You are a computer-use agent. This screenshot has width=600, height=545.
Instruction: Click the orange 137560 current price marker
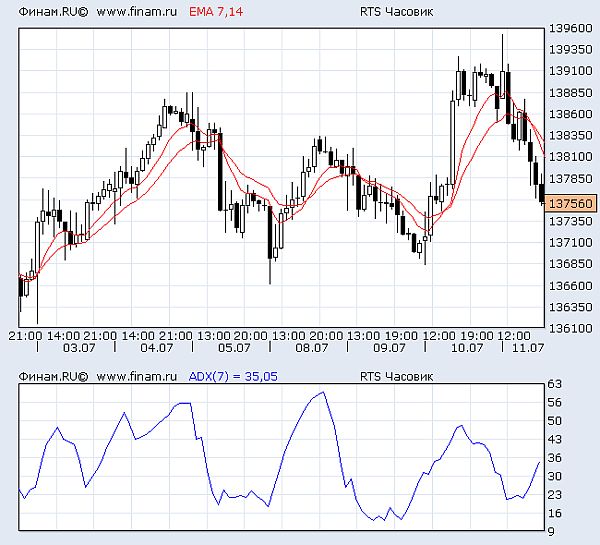(570, 204)
